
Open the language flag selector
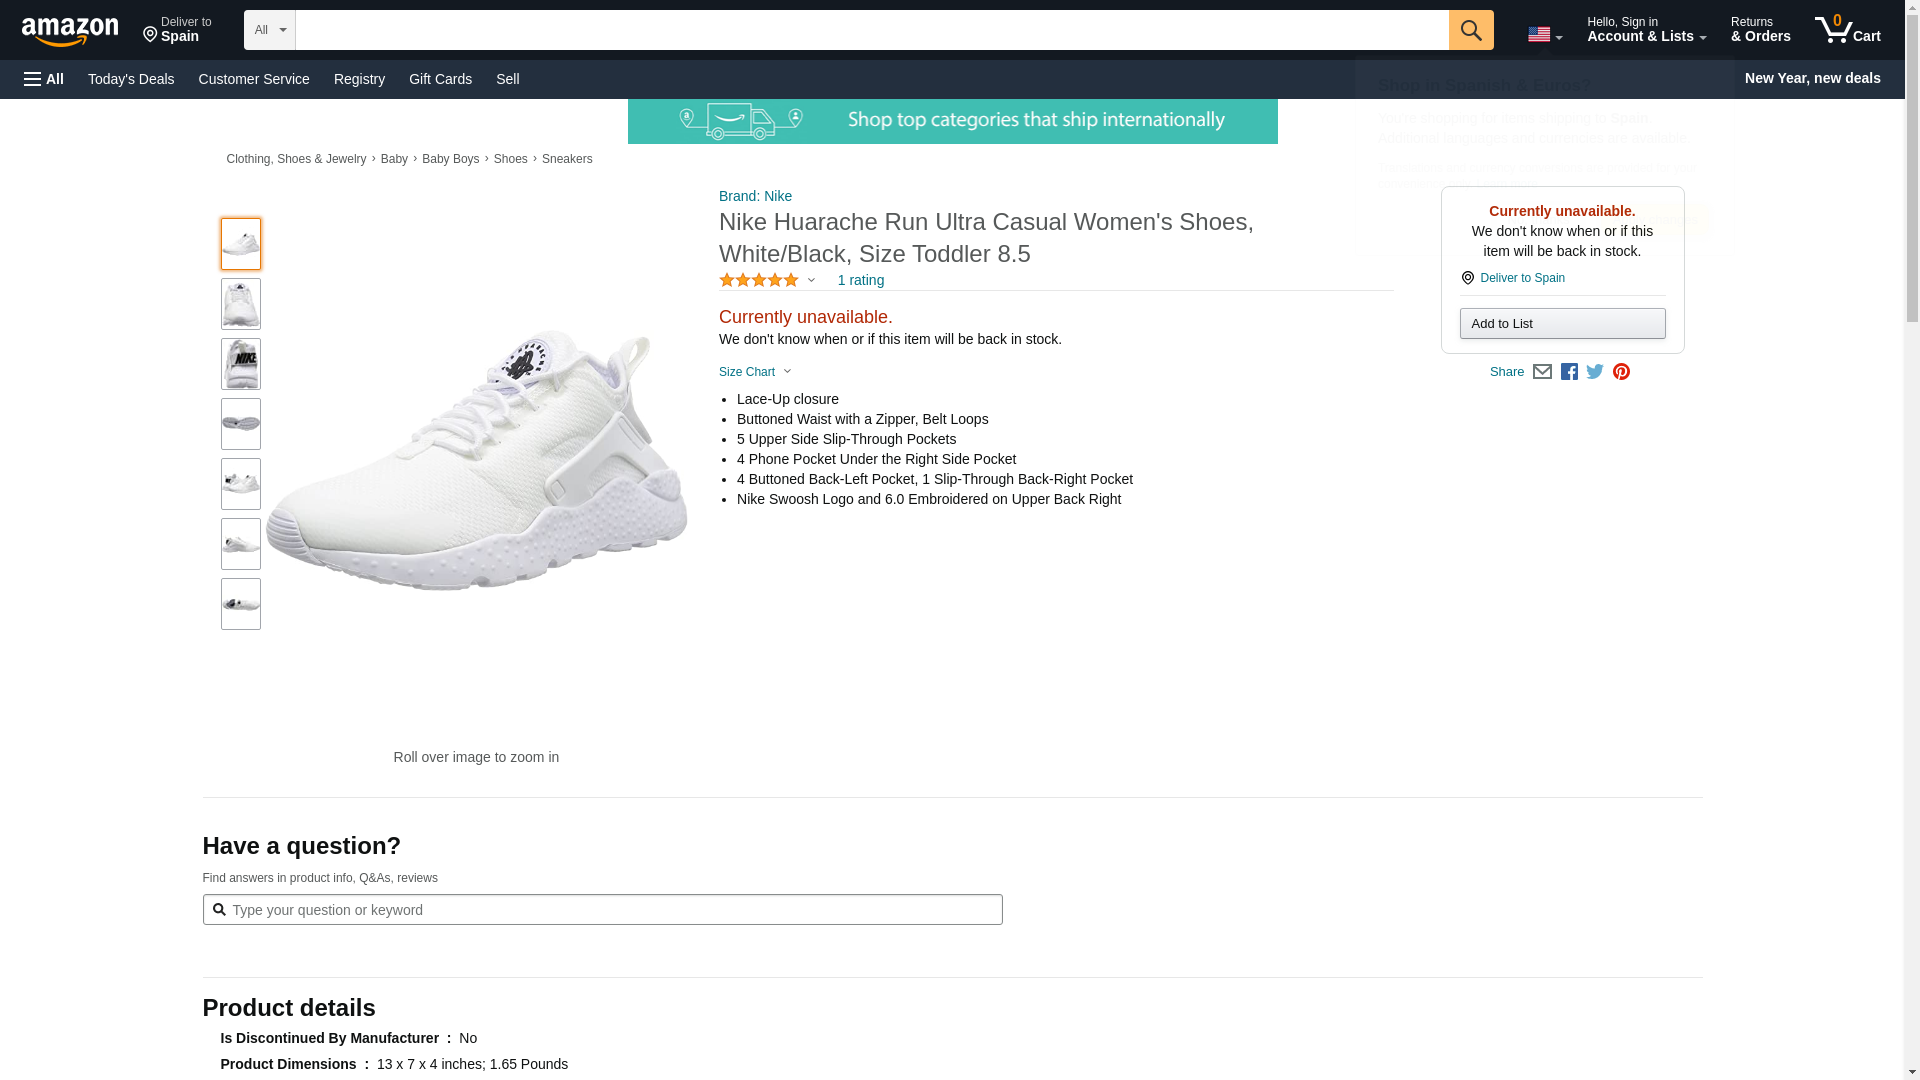[1544, 34]
